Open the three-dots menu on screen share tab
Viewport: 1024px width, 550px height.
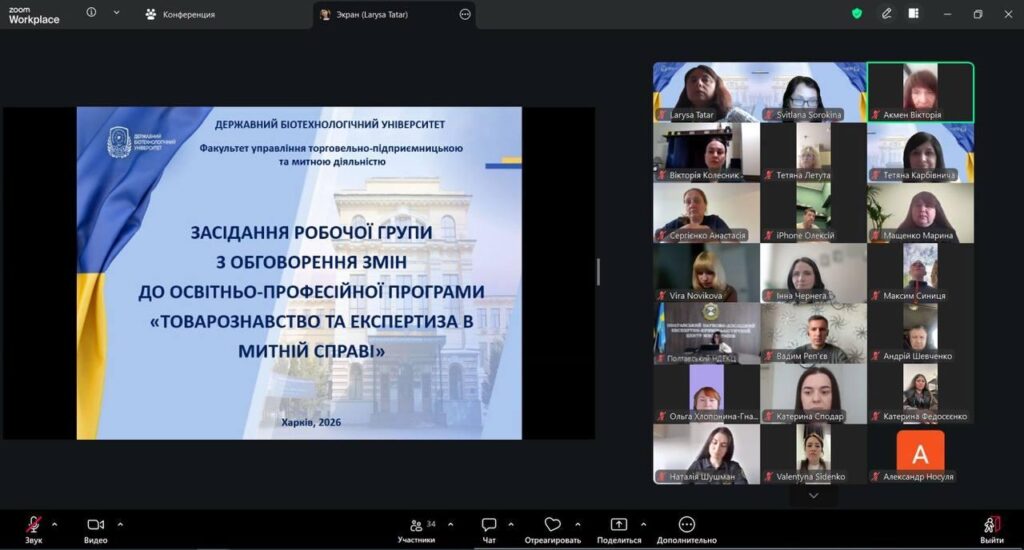pos(465,15)
